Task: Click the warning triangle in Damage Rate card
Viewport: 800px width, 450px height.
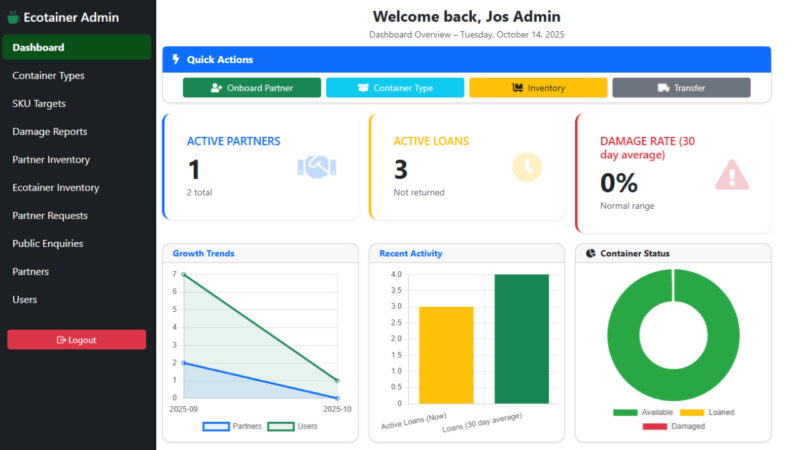Action: (732, 175)
